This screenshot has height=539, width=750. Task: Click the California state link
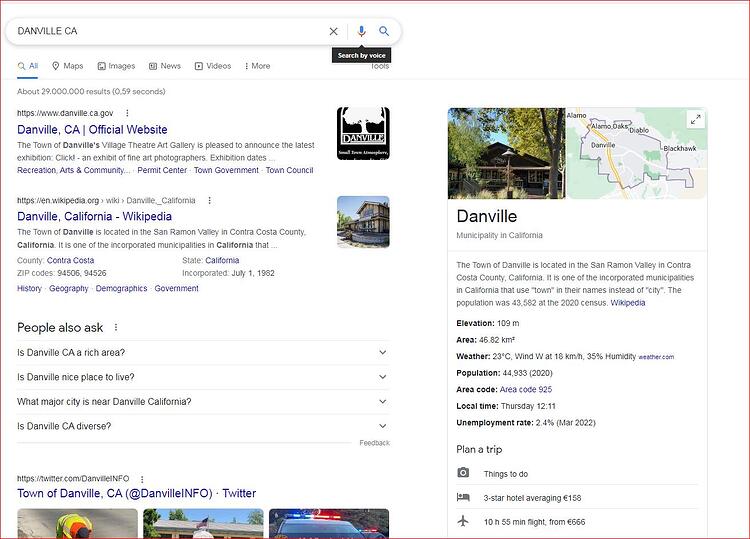[x=222, y=261]
